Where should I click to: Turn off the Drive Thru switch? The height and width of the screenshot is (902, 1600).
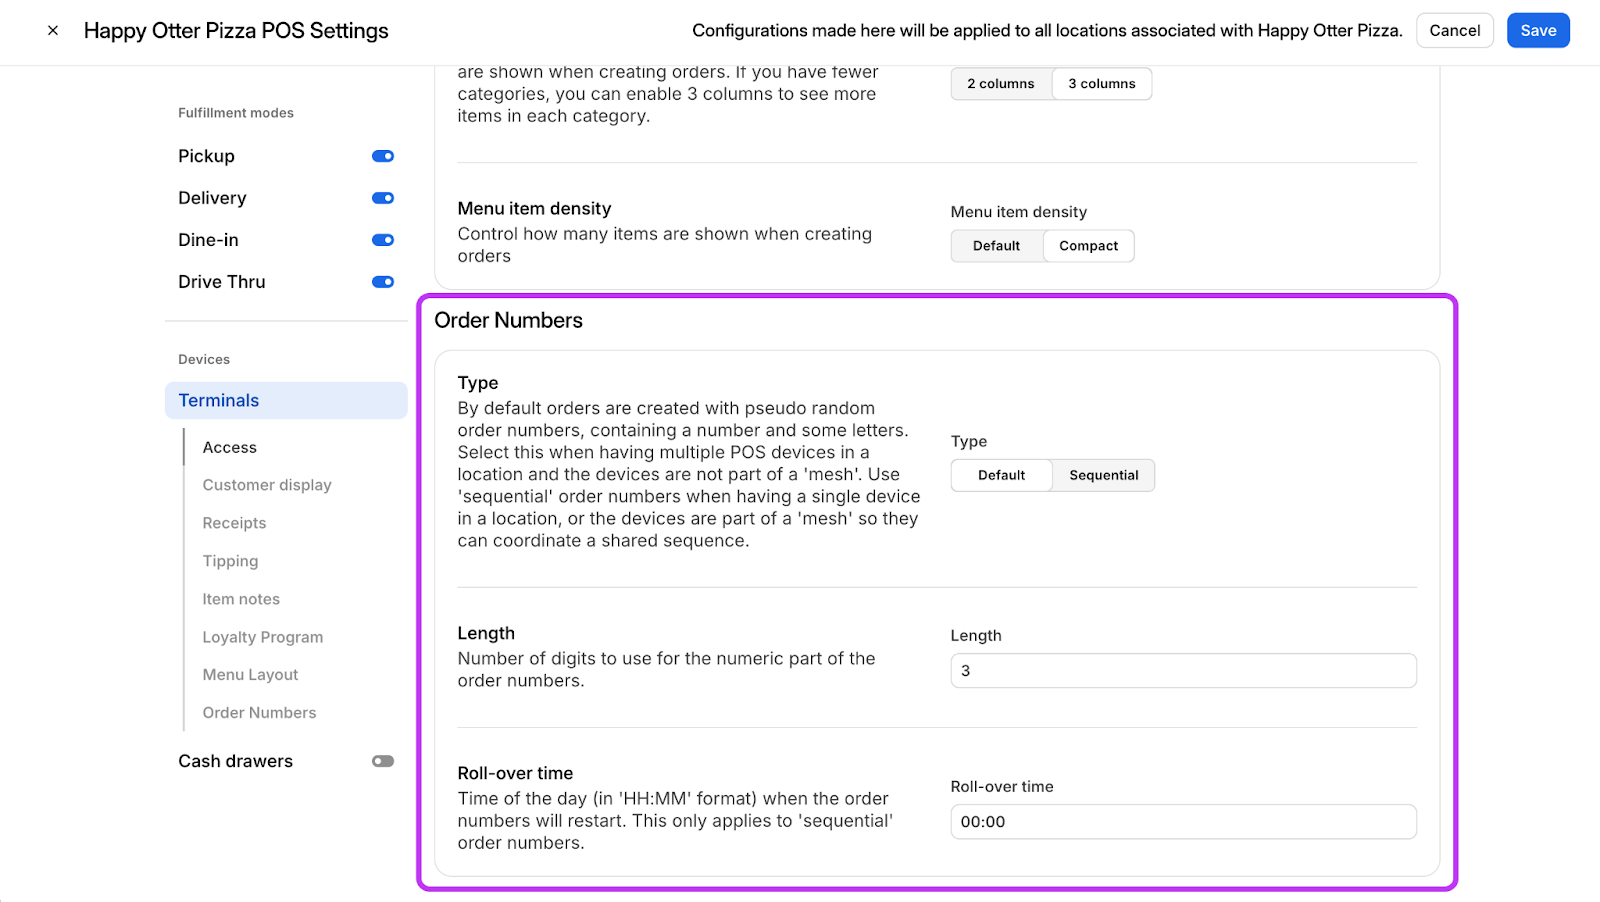pyautogui.click(x=383, y=282)
